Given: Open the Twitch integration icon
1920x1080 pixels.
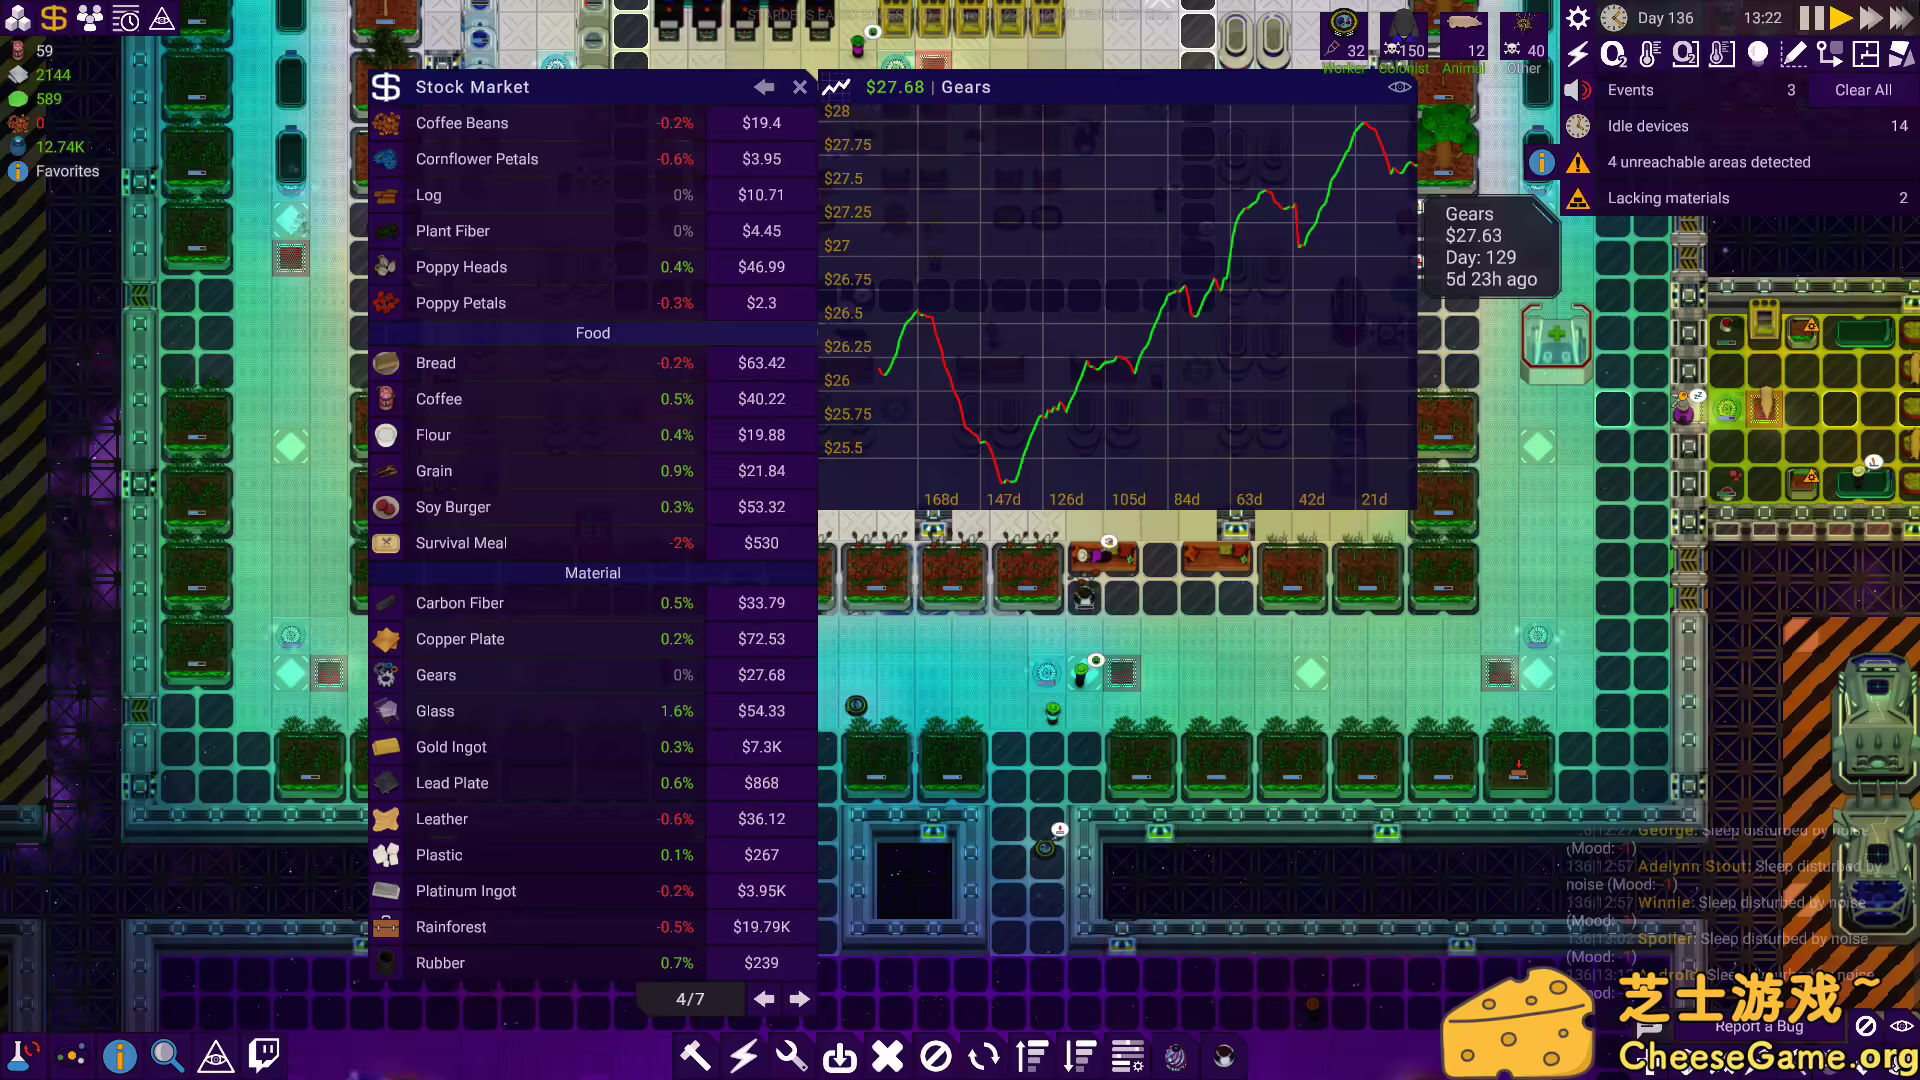Looking at the screenshot, I should tap(264, 1055).
